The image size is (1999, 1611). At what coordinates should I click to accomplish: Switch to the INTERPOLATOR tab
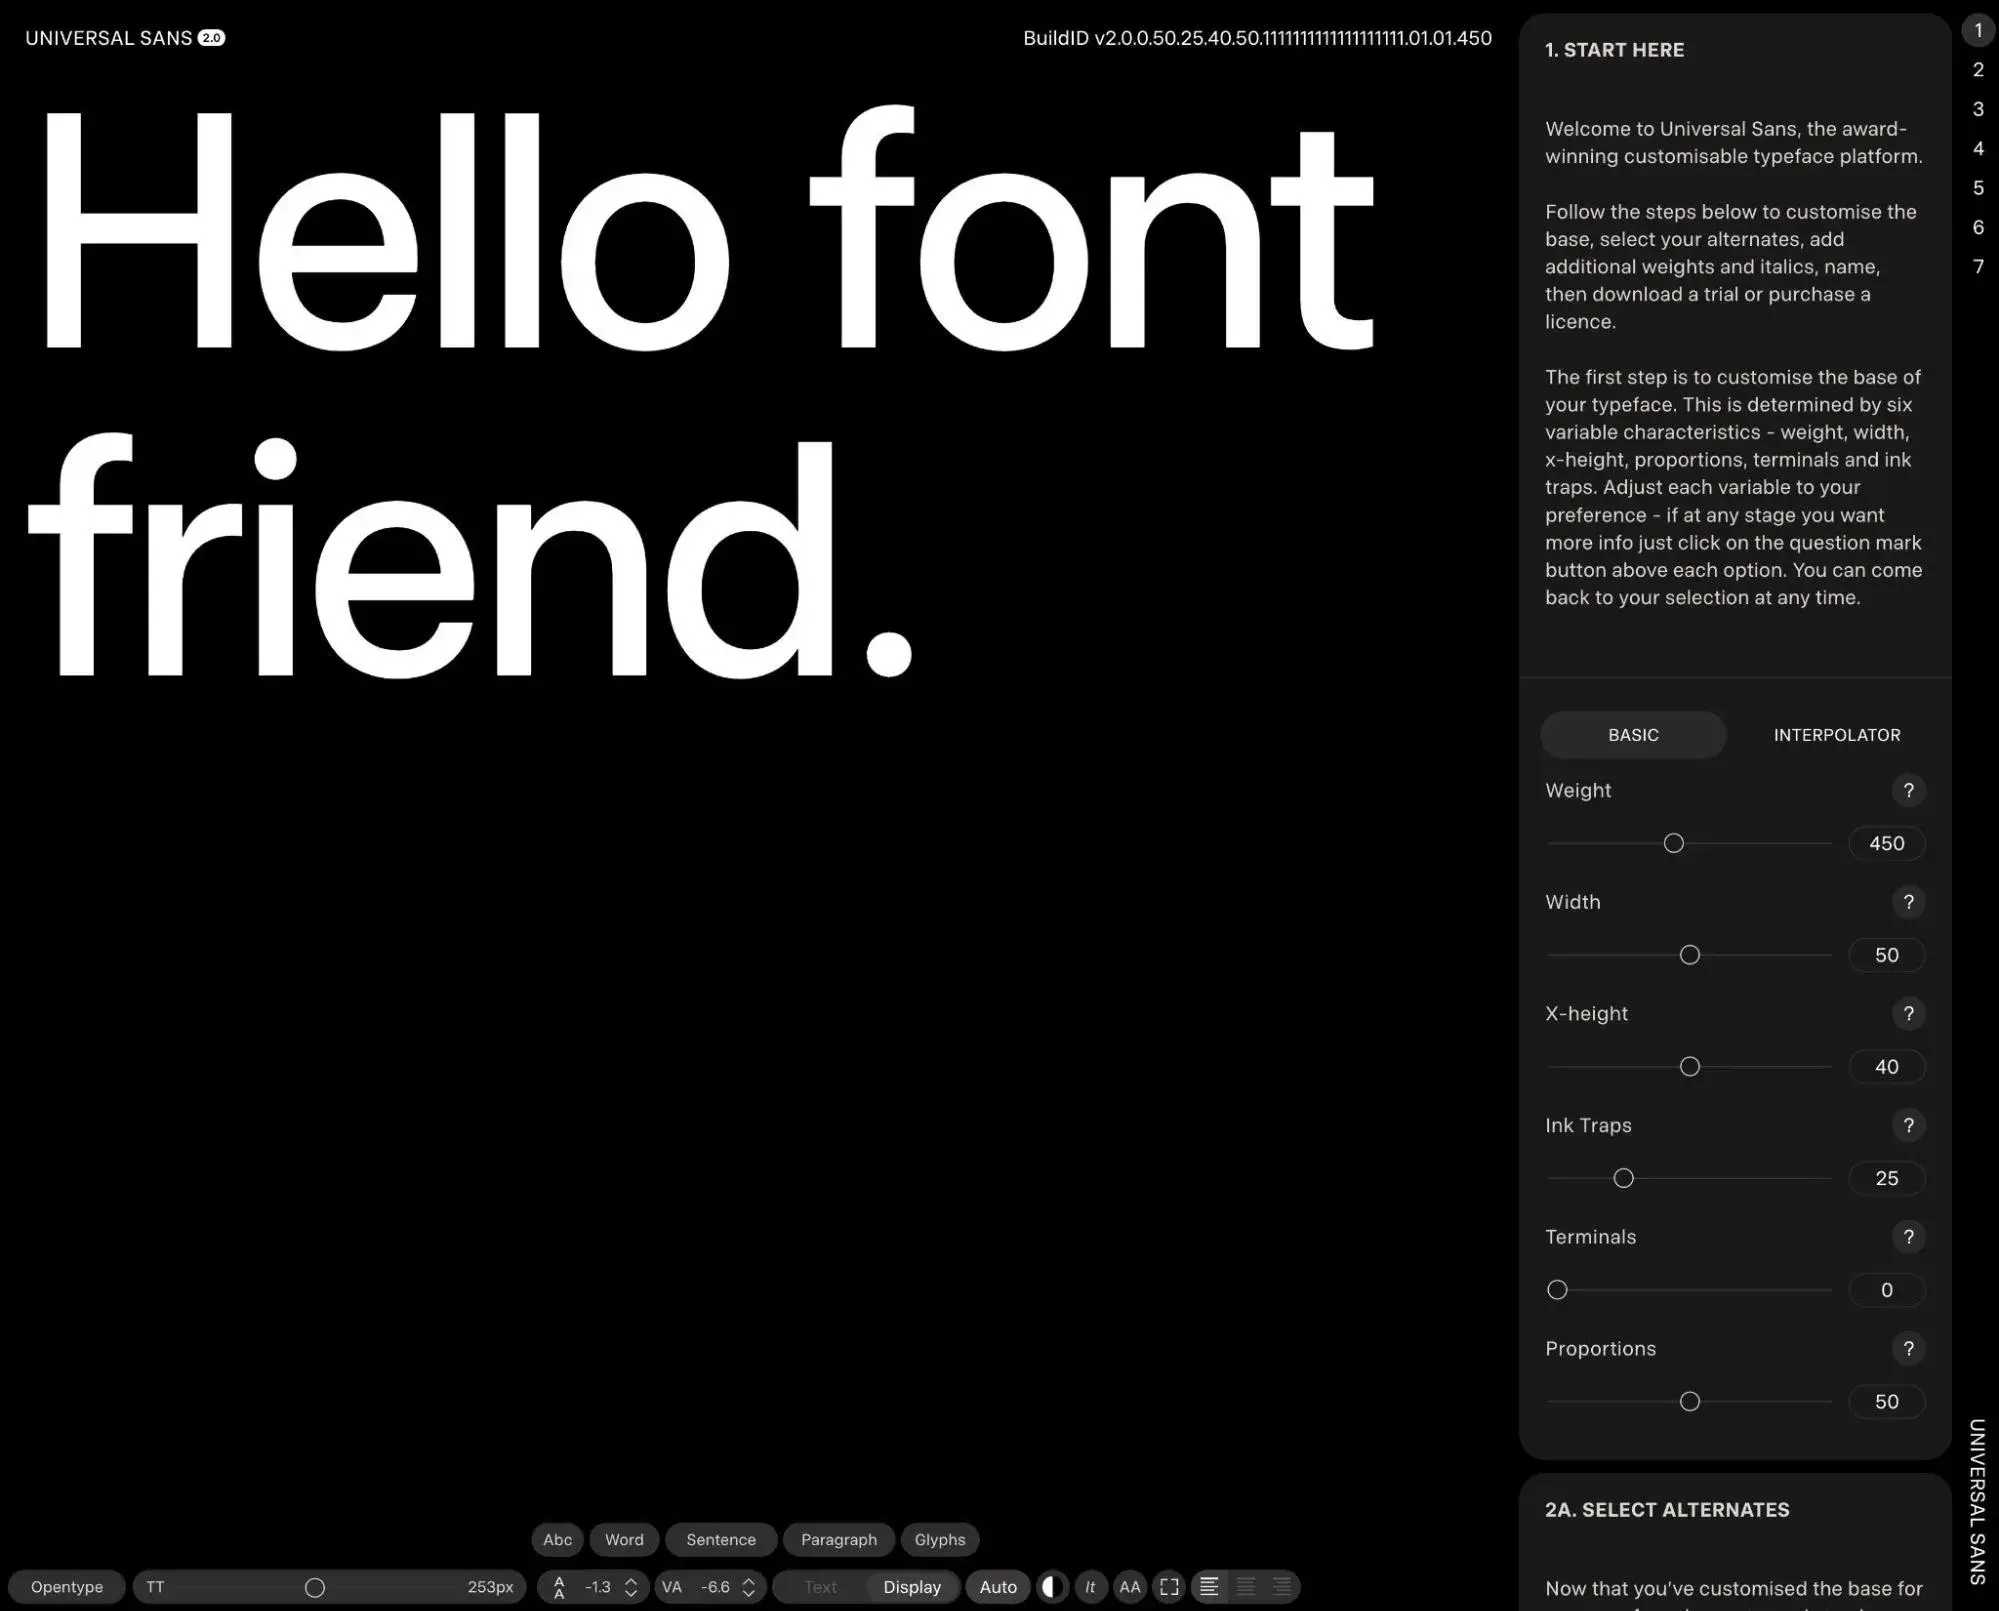click(1836, 735)
